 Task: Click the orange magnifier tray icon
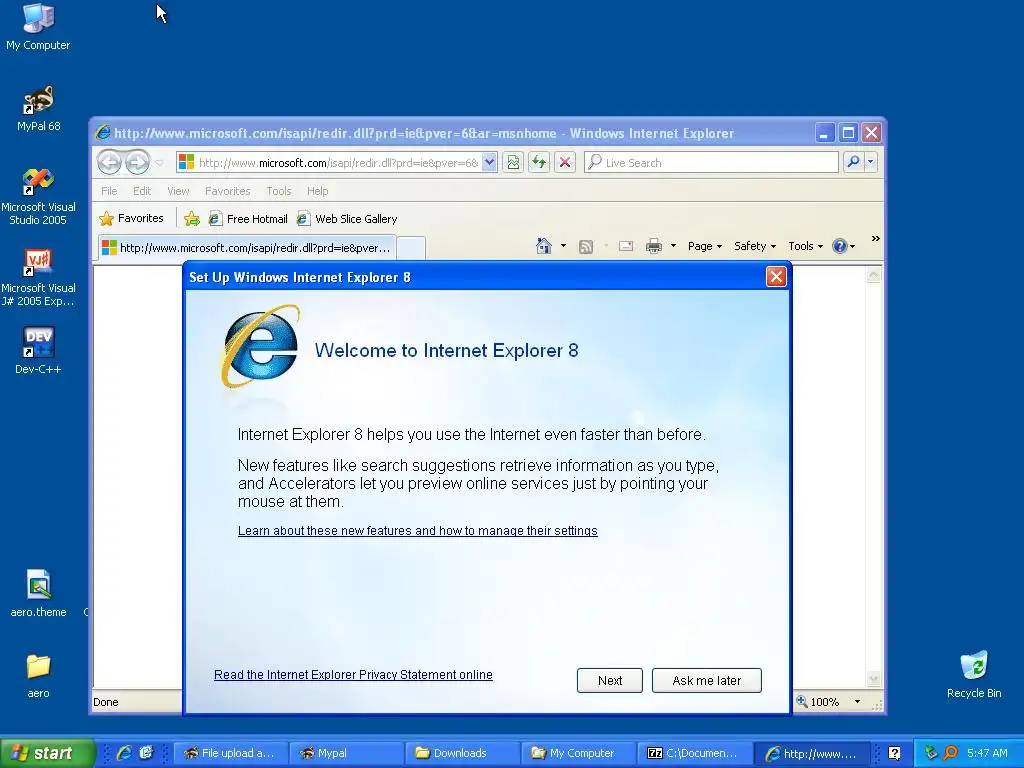[951, 753]
